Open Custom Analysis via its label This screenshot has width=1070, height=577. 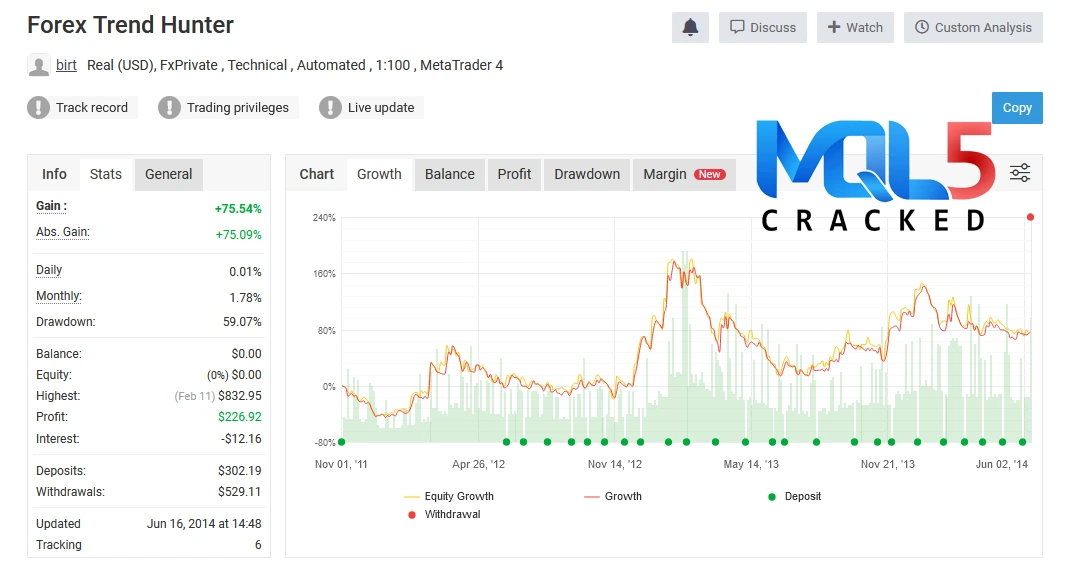[983, 27]
